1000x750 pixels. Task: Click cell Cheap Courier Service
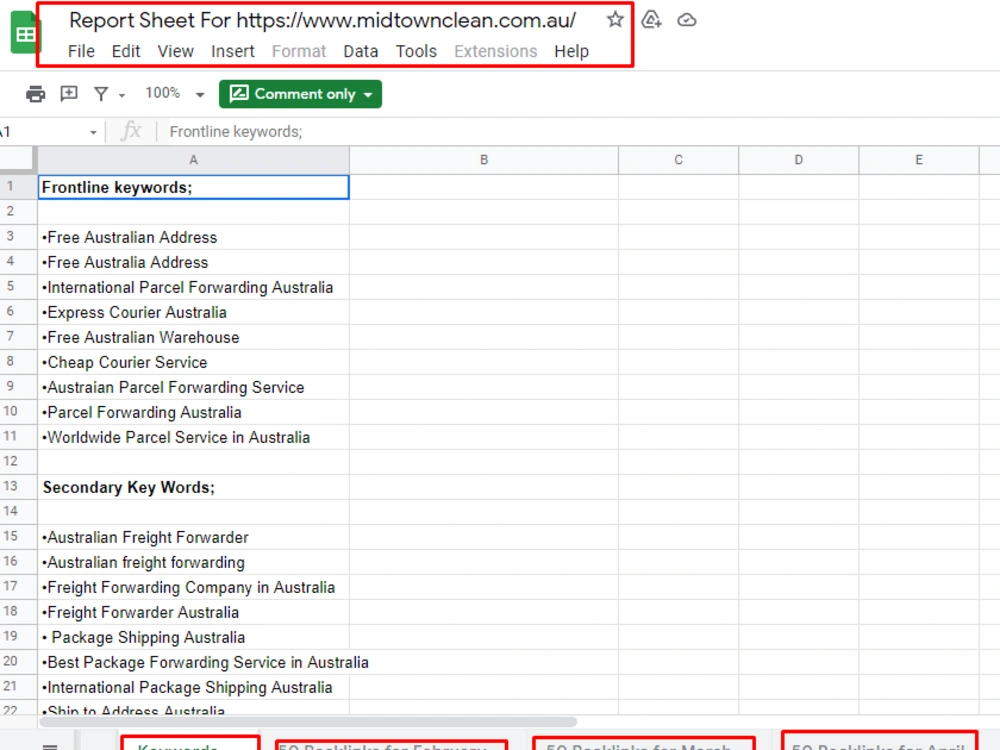click(x=193, y=362)
